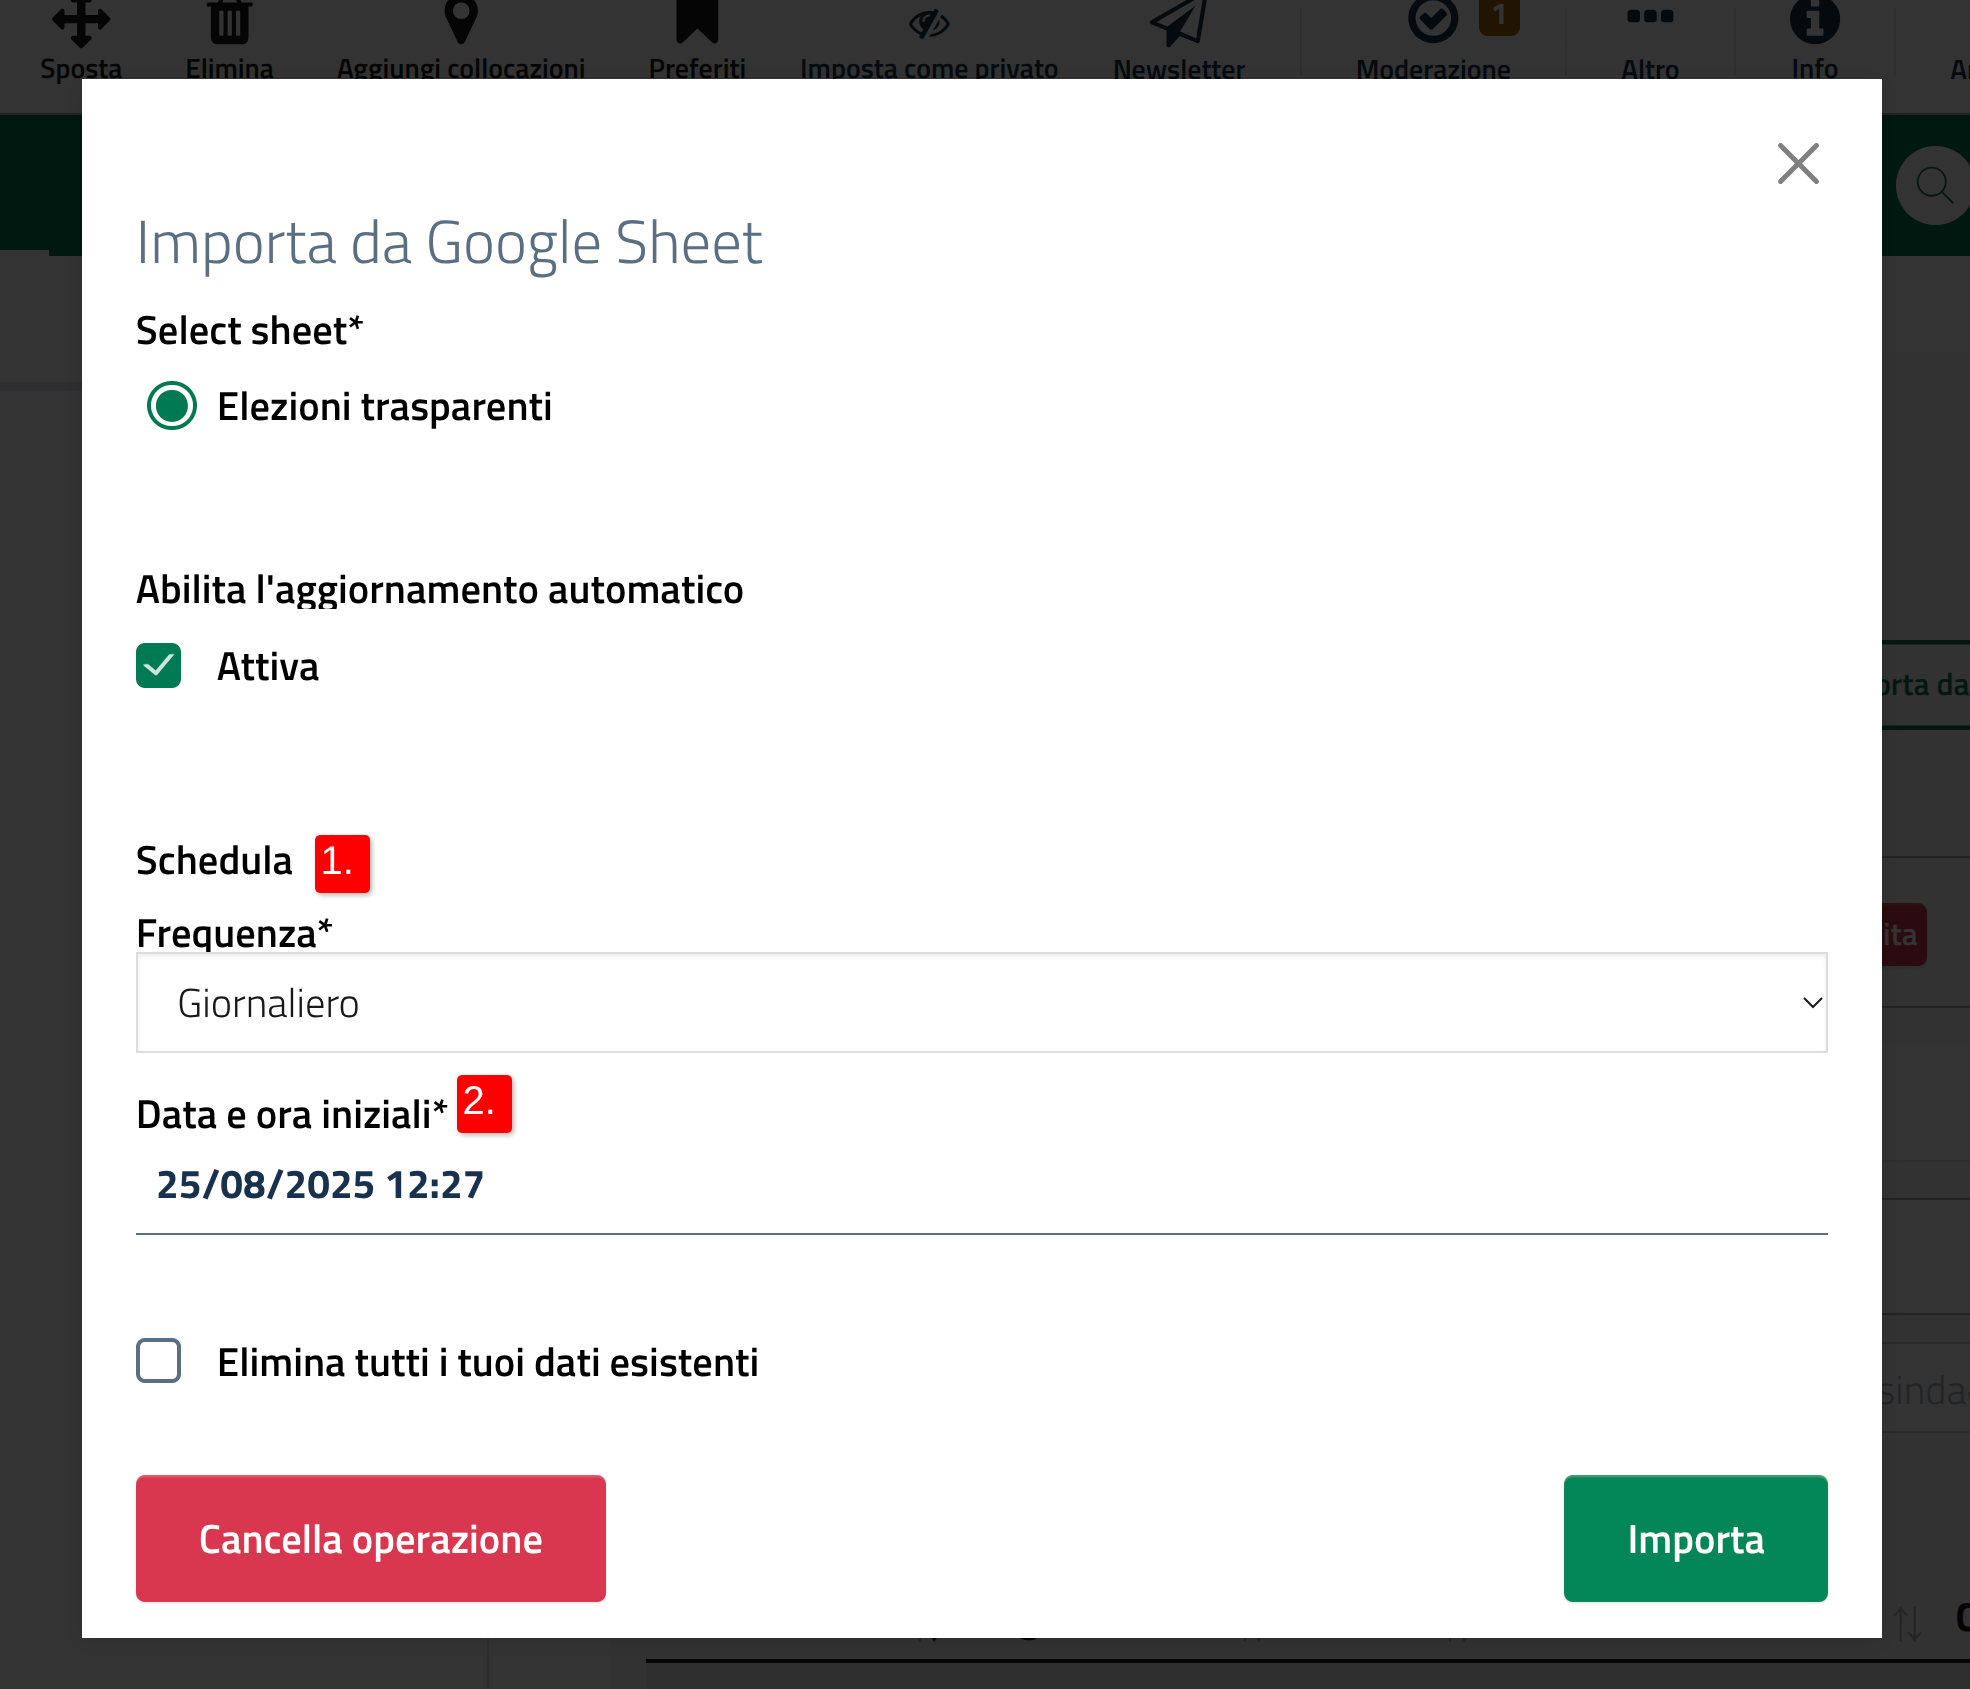
Task: Open Aggiungi collocazioni pin icon
Action: (461, 22)
